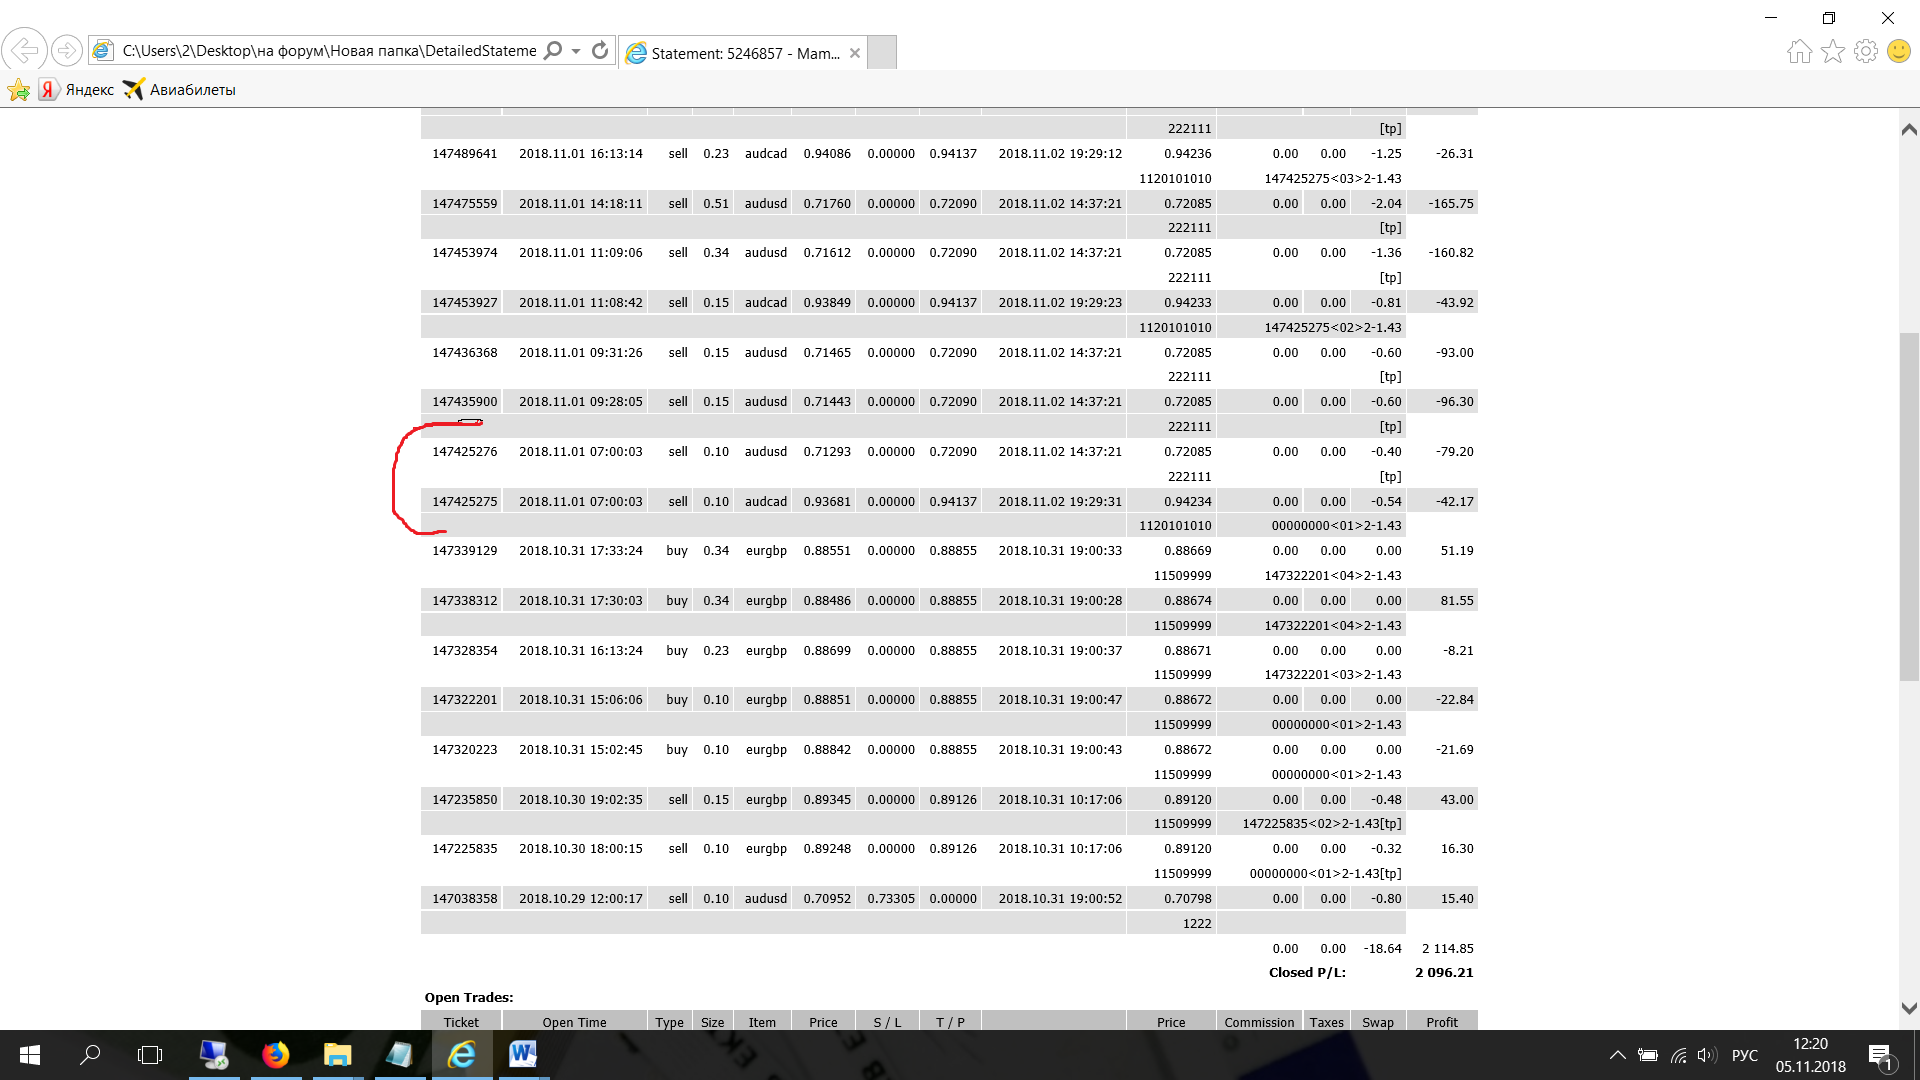
Task: Select ticket number 147489641
Action: [x=464, y=154]
